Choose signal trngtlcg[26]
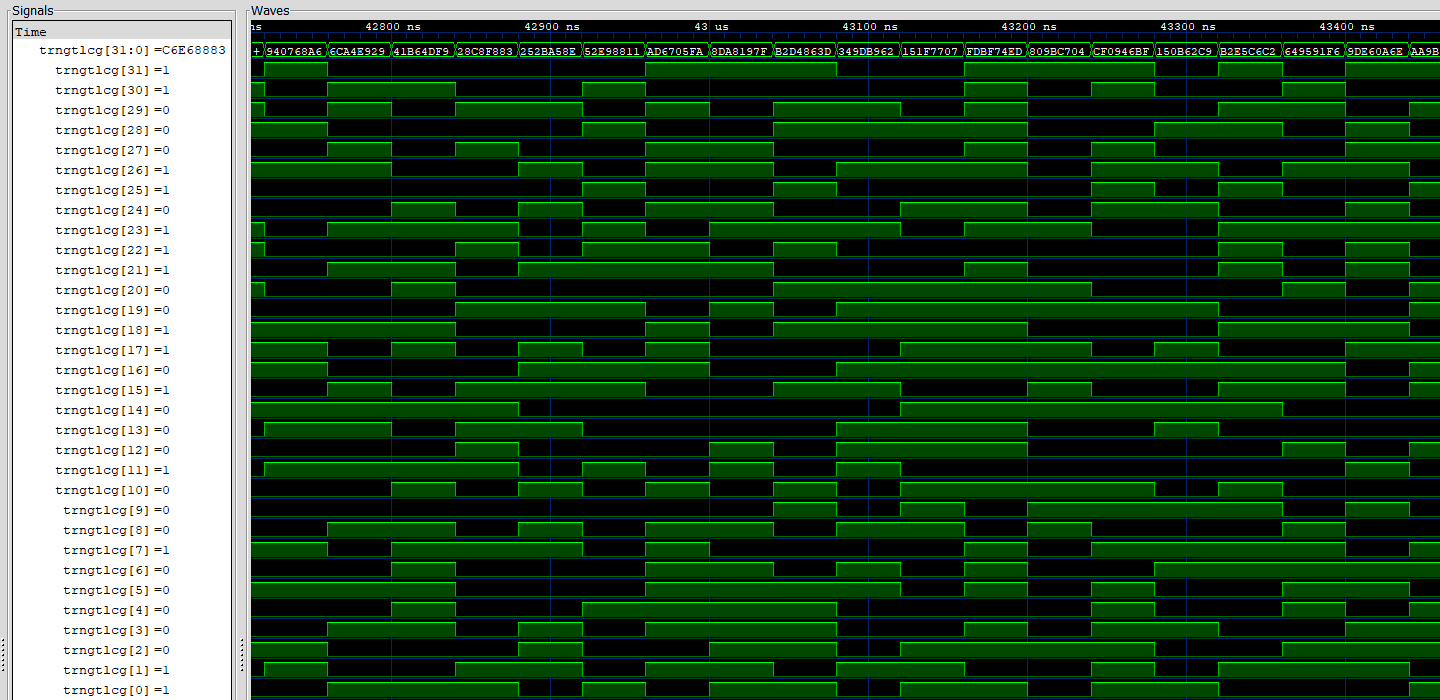Screen dimensions: 1440x700 (112, 170)
